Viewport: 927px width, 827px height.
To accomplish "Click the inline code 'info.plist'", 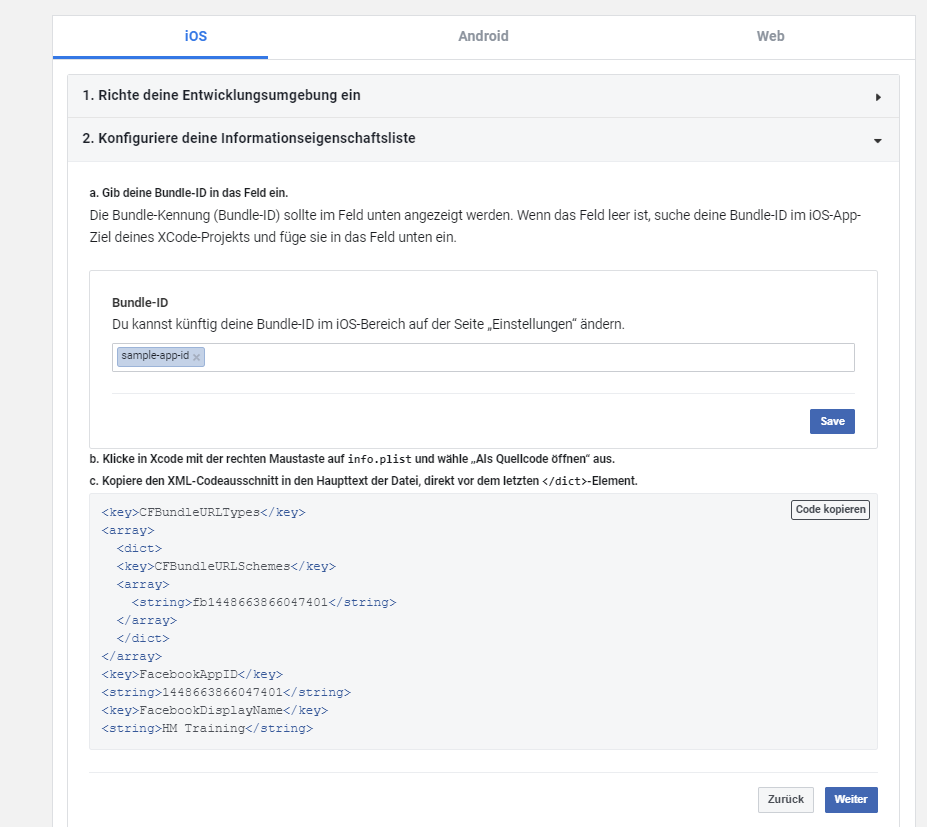I will tap(380, 459).
